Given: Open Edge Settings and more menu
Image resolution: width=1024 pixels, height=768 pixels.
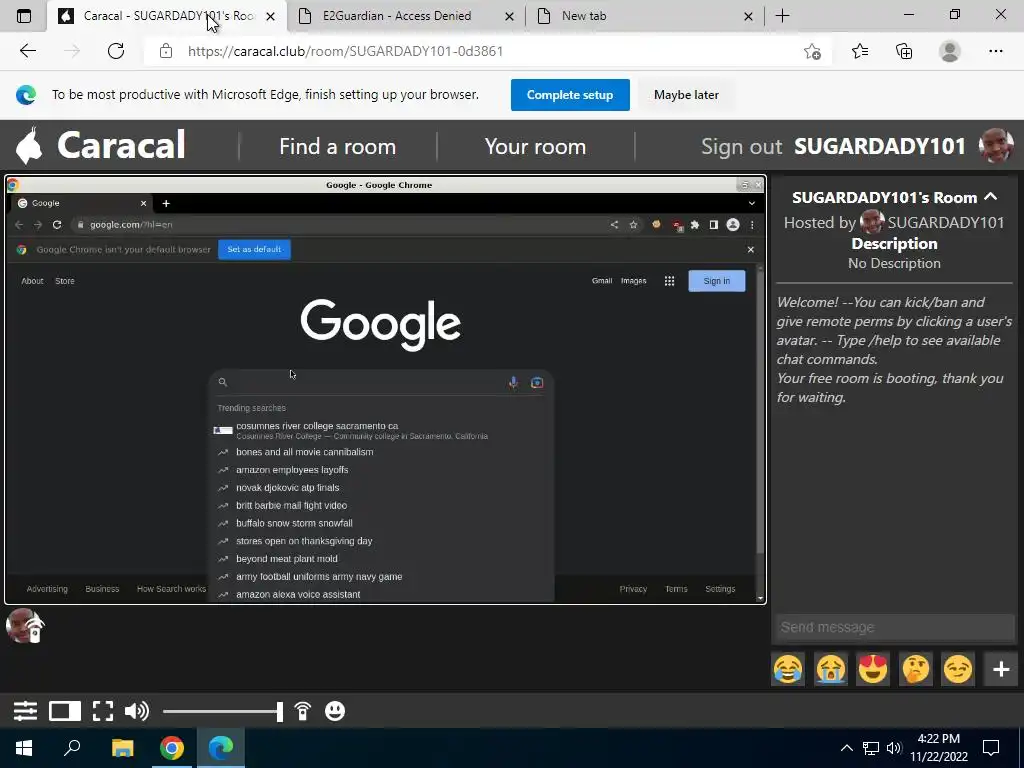Looking at the screenshot, I should point(995,51).
